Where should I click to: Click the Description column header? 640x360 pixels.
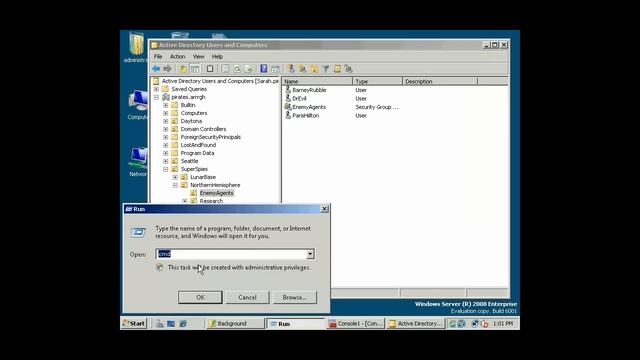pos(440,81)
